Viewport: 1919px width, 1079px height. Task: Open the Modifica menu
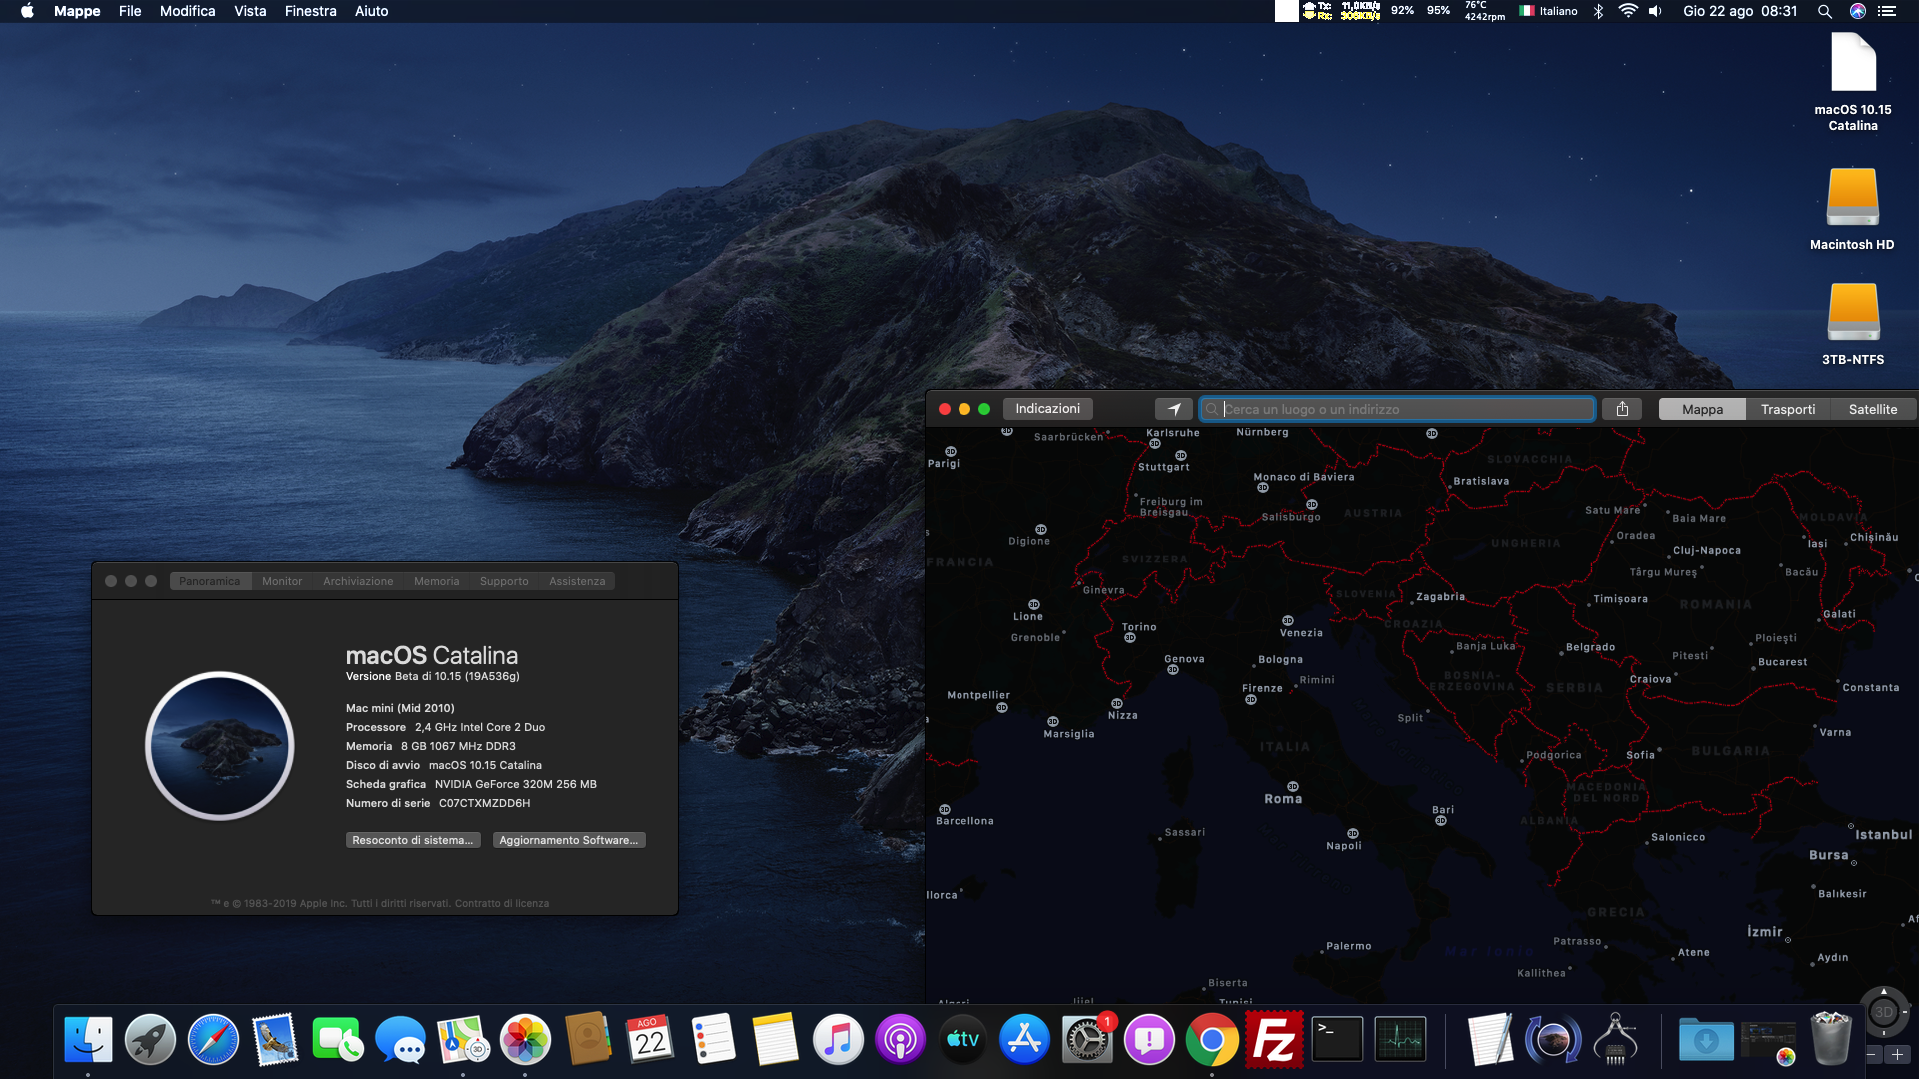(x=188, y=11)
